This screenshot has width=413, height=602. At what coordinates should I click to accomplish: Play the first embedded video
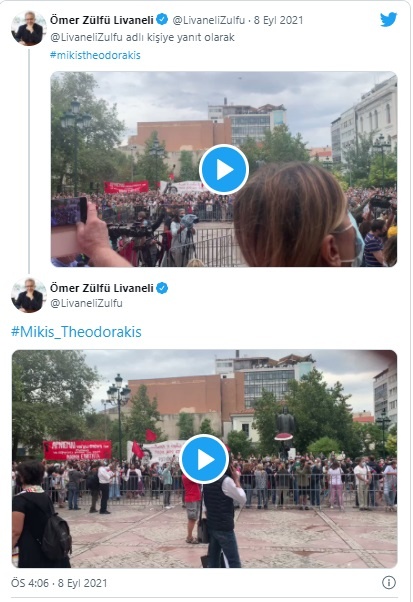pyautogui.click(x=224, y=169)
